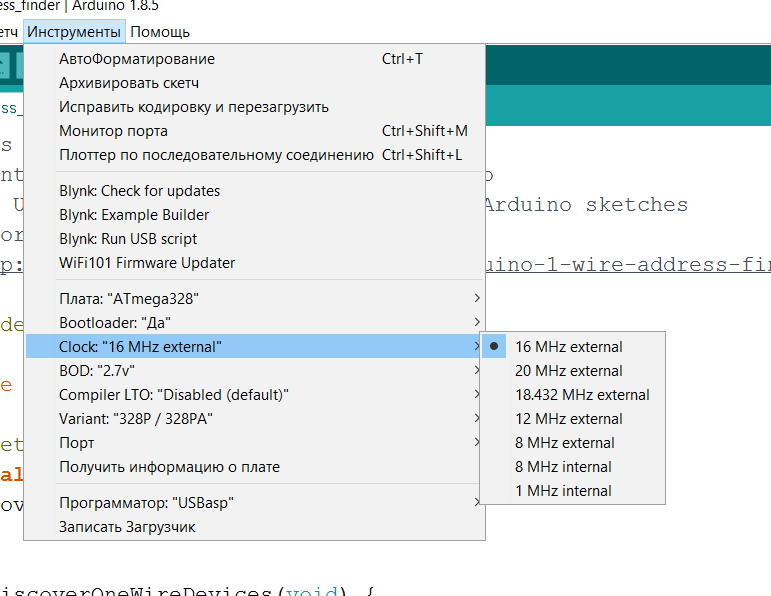This screenshot has width=771, height=596.
Task: Click Получить информацию о плате
Action: click(254, 467)
